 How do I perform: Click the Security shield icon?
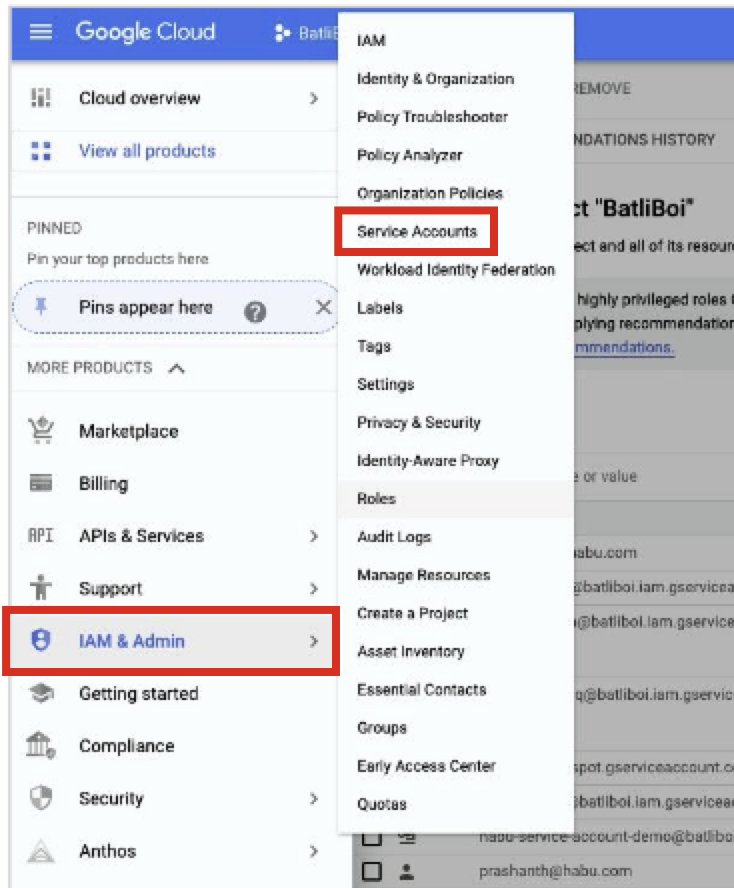coord(41,798)
